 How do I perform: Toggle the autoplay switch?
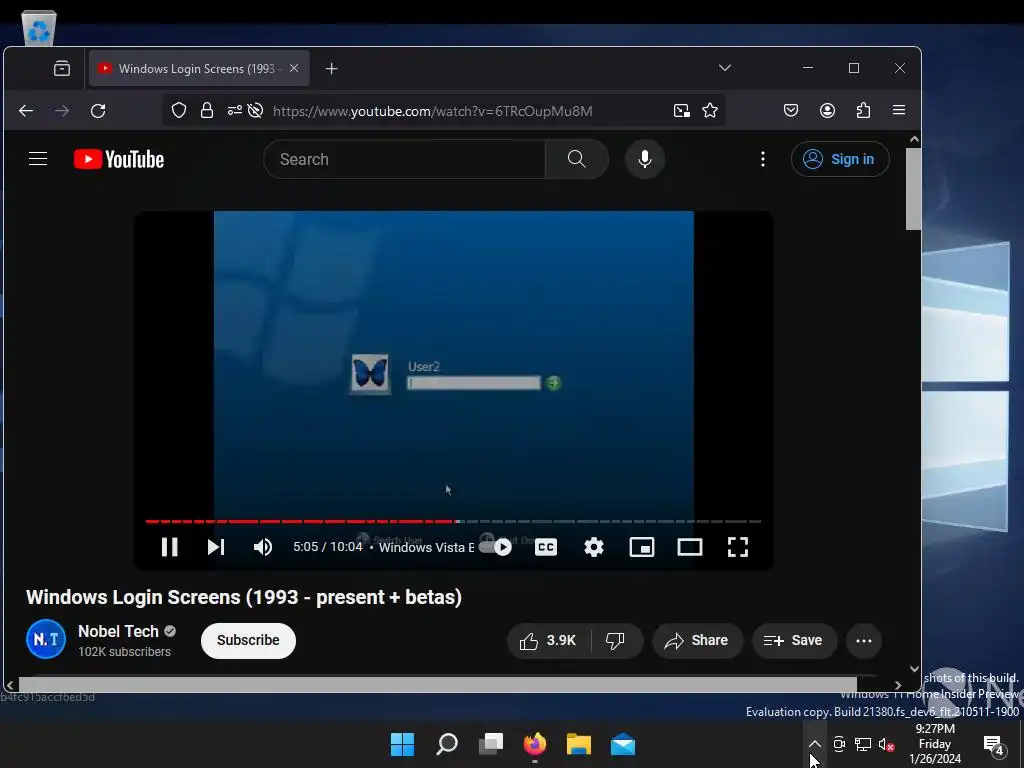496,547
